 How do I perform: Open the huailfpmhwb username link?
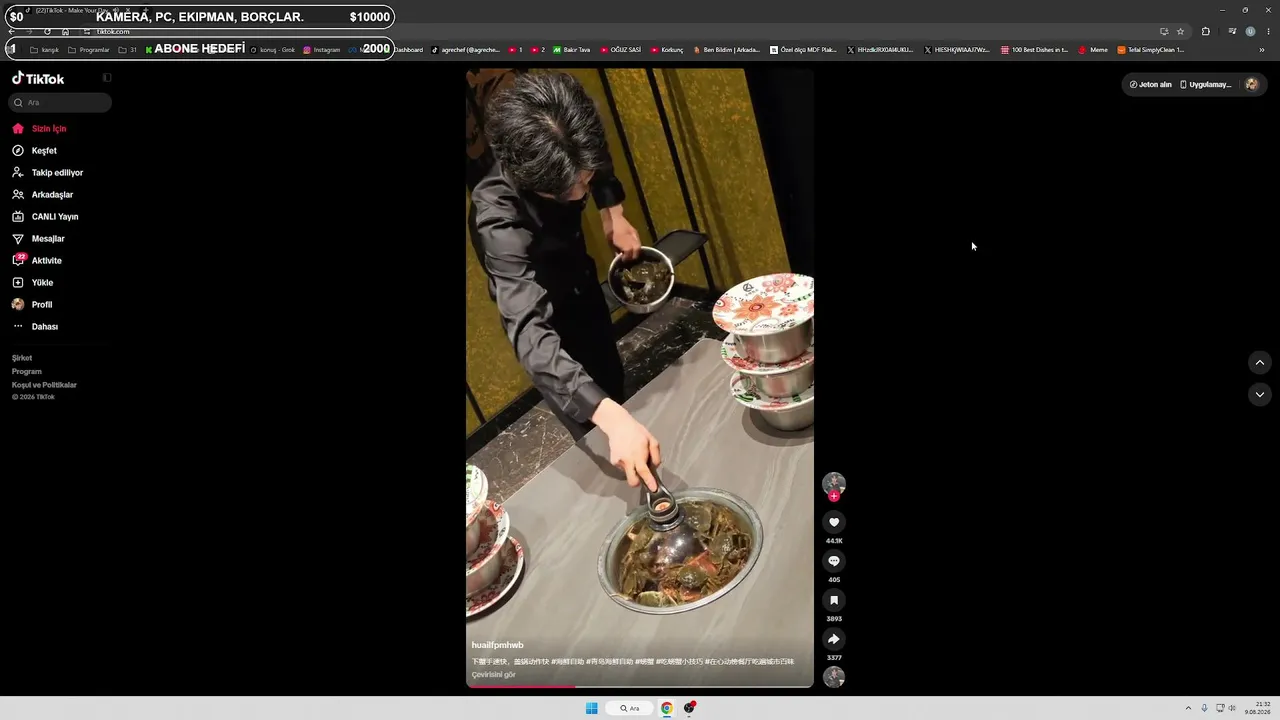click(498, 645)
